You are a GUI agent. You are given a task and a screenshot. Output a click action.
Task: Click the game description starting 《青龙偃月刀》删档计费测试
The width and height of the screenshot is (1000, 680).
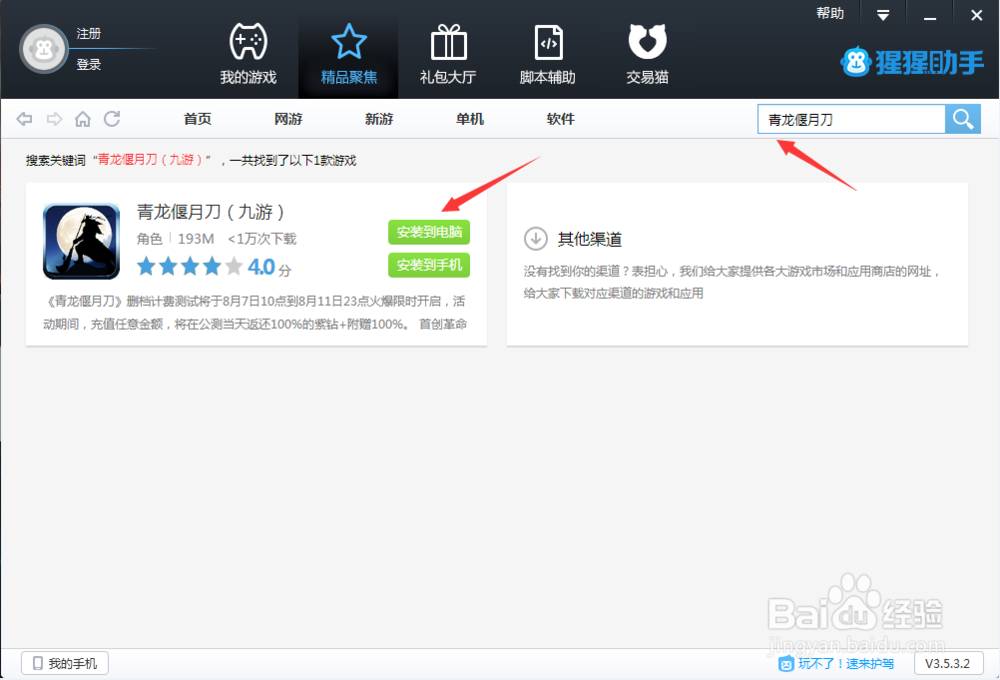(255, 313)
